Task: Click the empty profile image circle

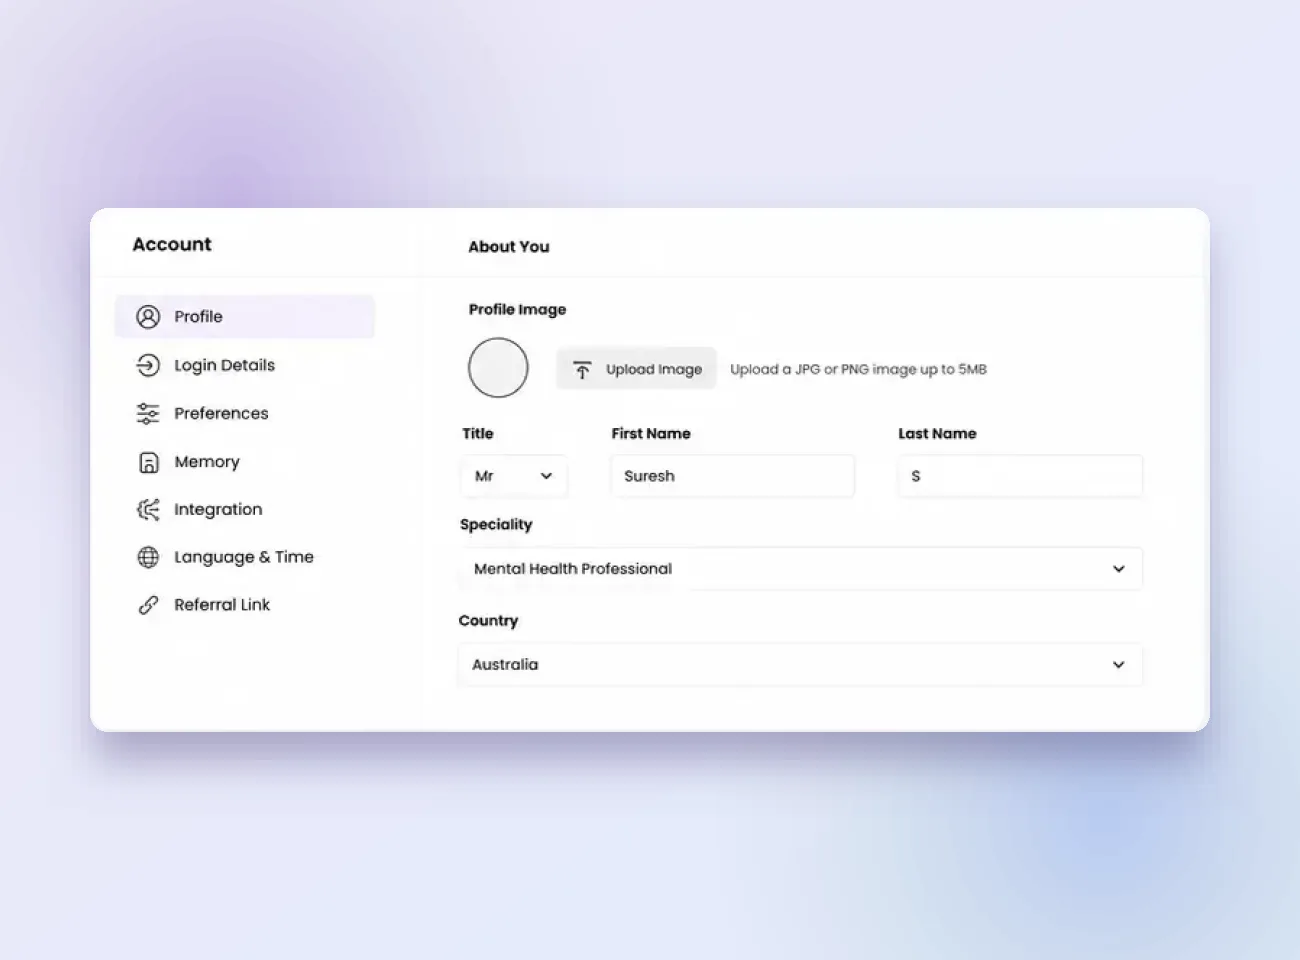Action: [498, 368]
